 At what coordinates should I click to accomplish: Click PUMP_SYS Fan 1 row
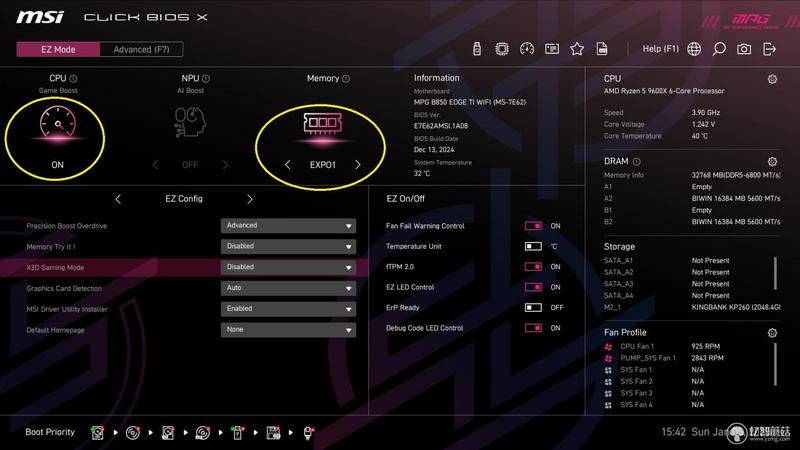664,358
